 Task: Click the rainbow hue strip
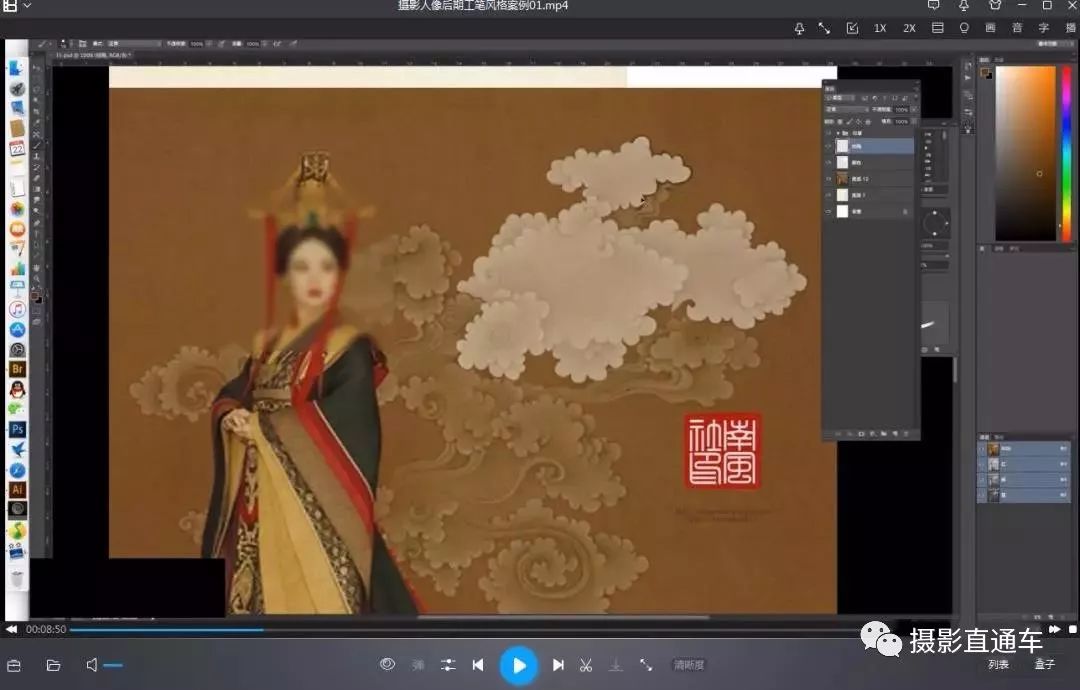[x=1067, y=153]
